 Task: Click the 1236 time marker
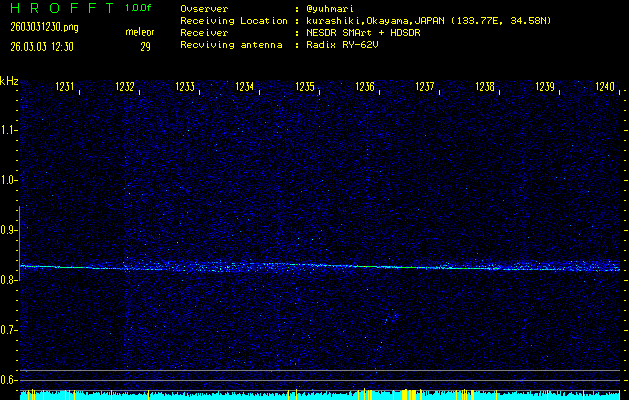coord(365,86)
